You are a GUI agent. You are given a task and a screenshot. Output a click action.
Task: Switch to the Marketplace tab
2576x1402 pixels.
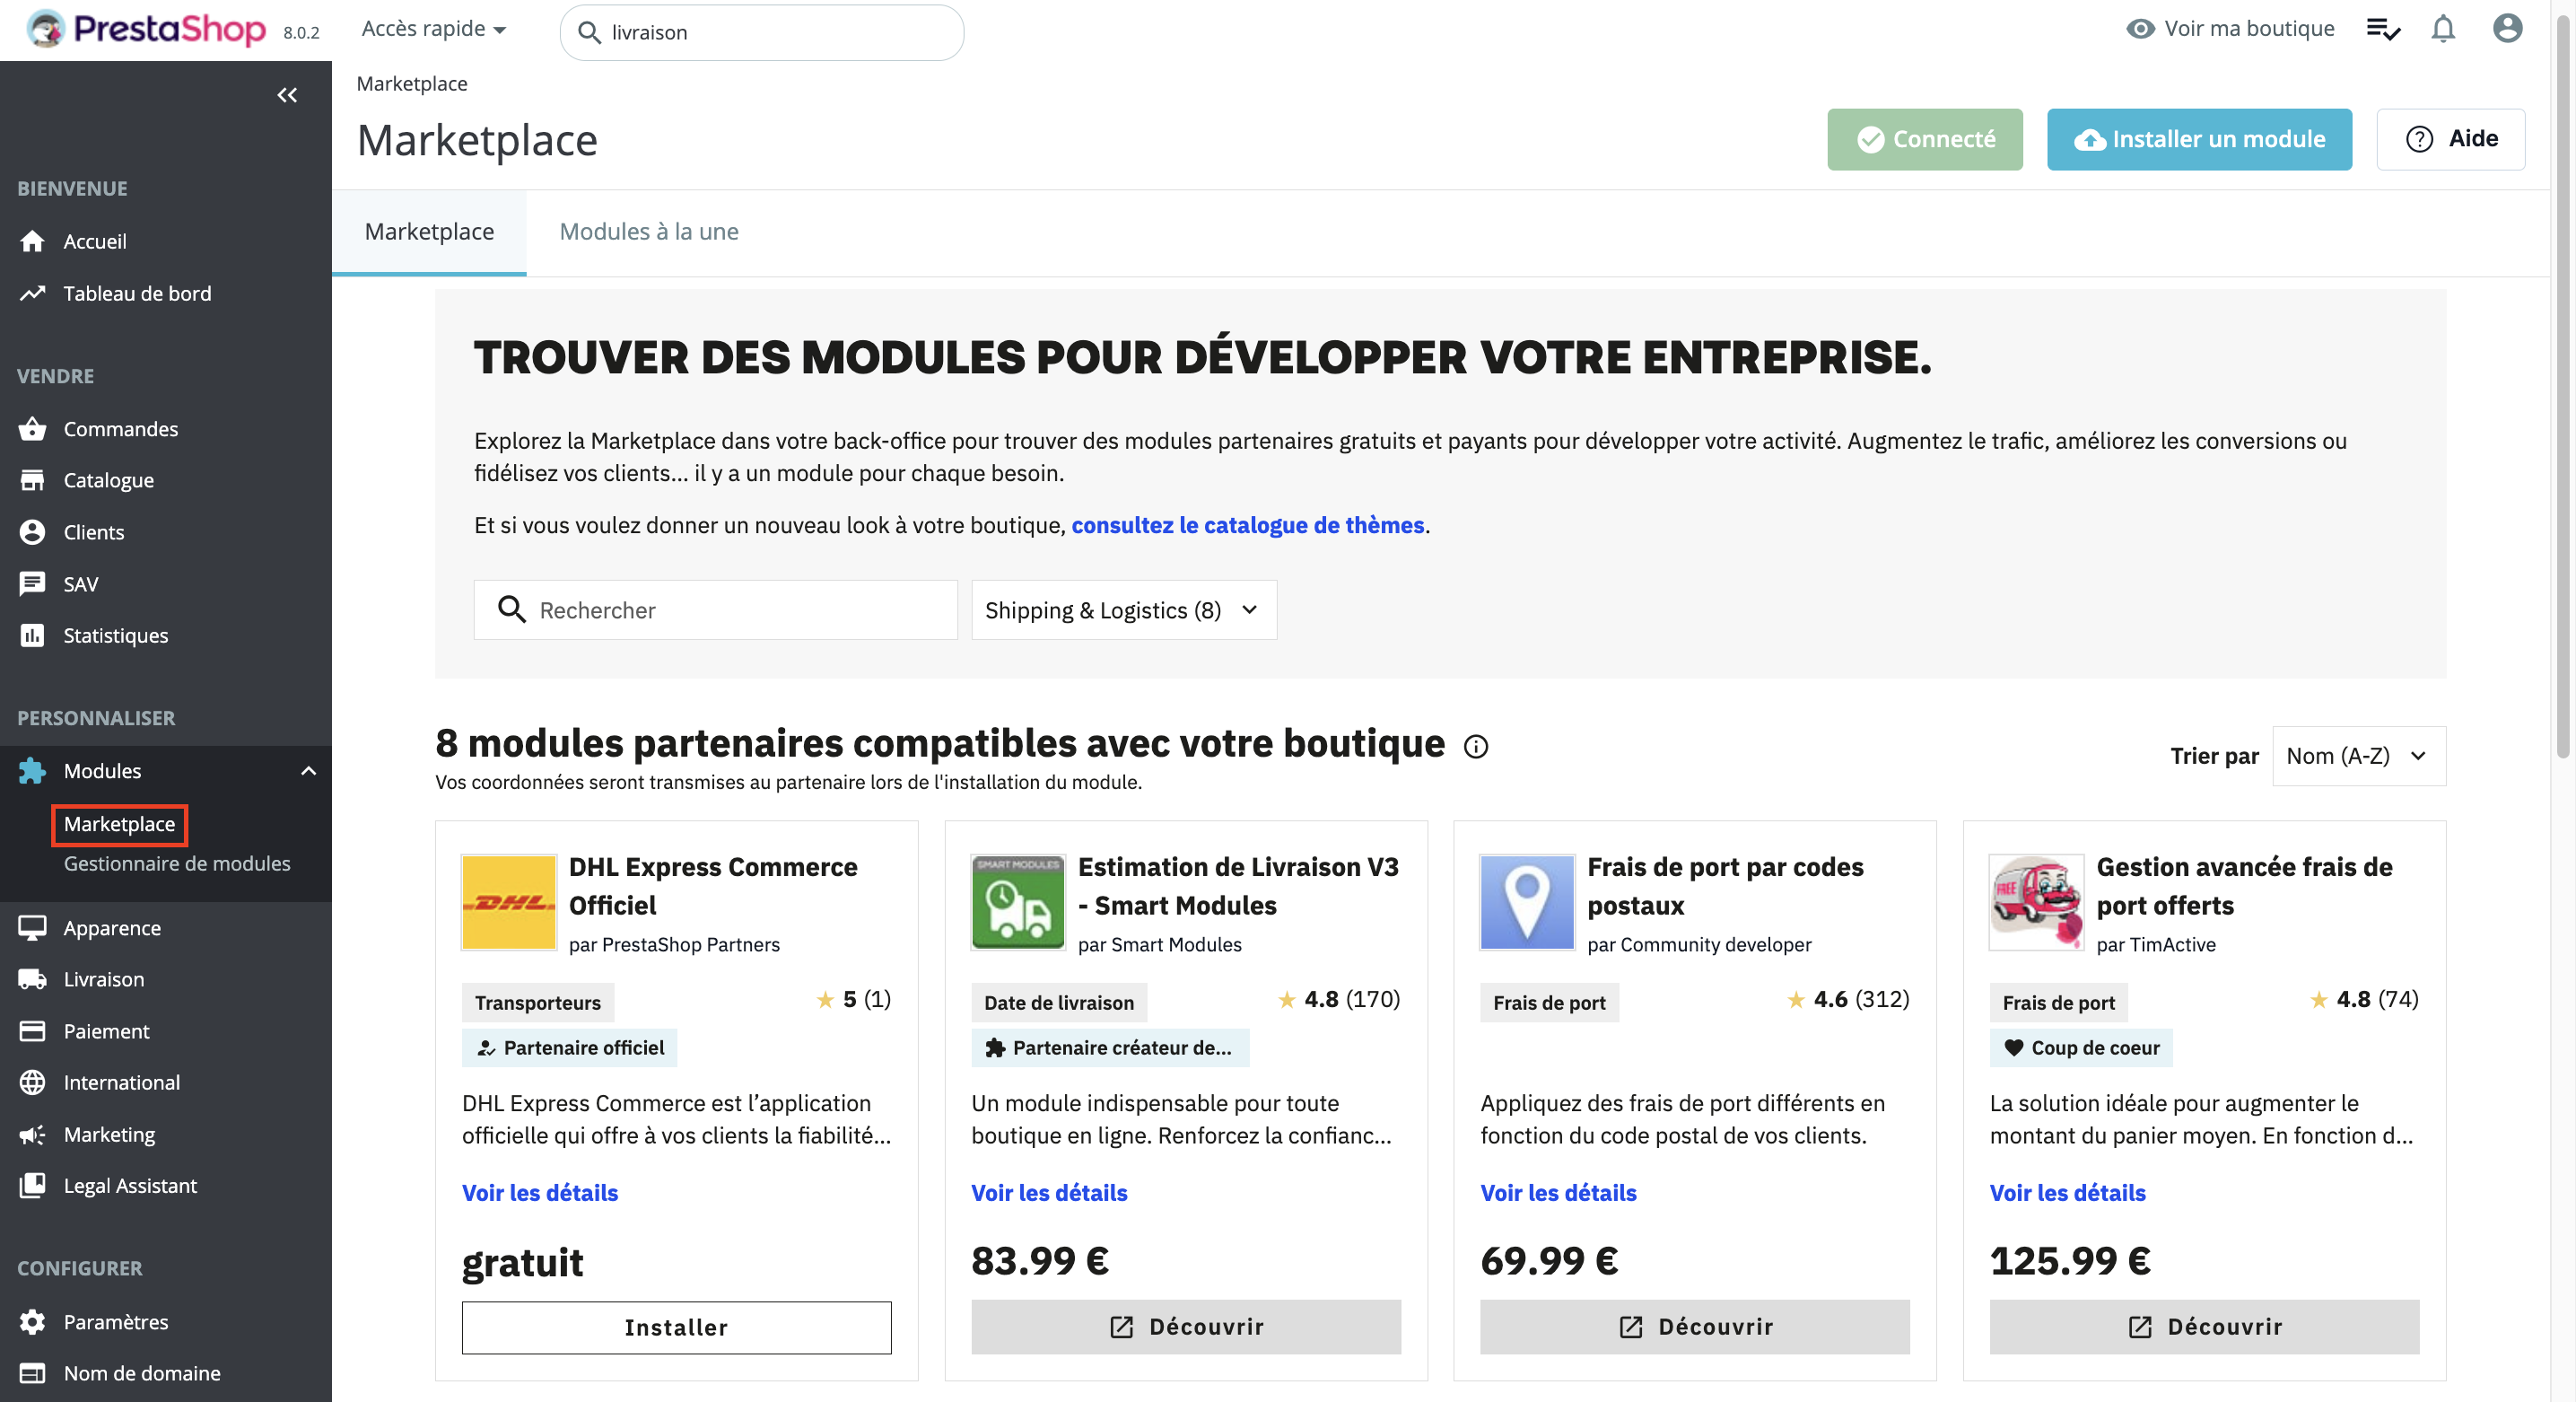pos(429,231)
